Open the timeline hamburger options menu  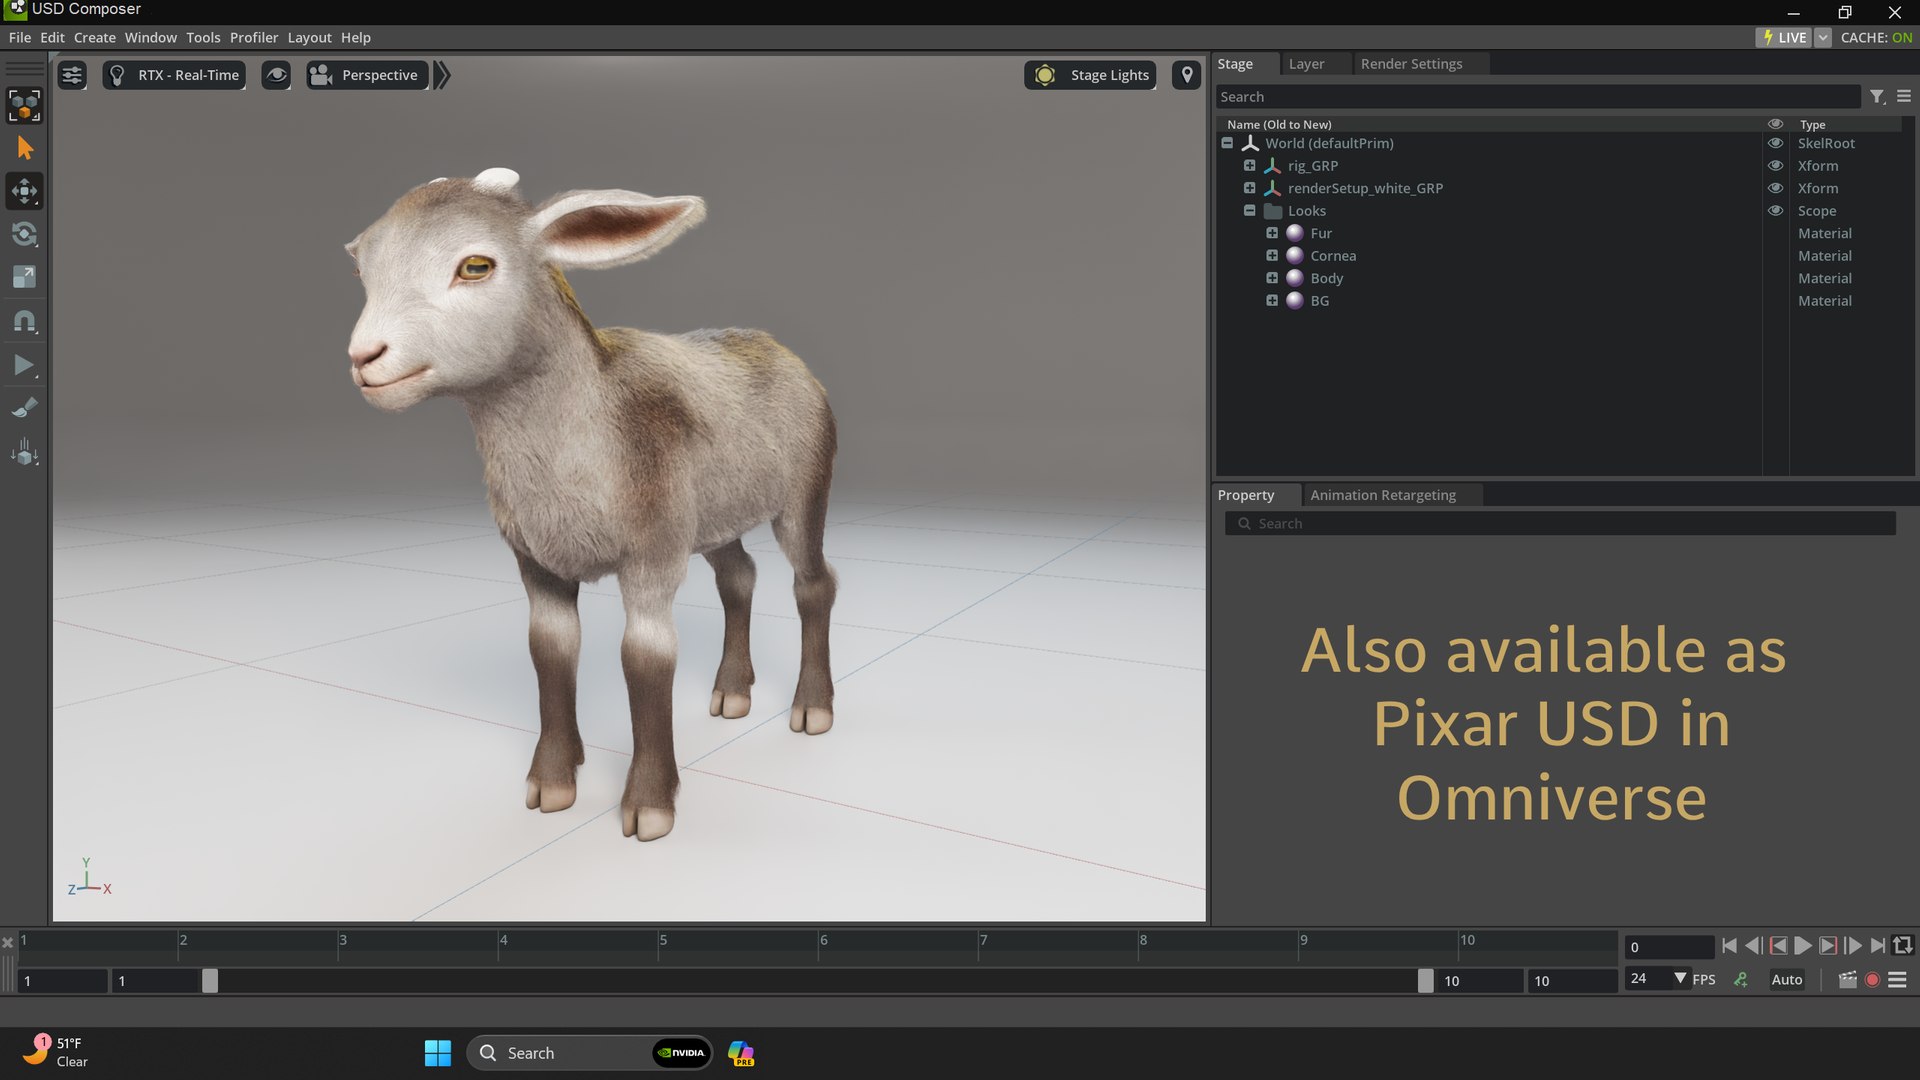1897,980
